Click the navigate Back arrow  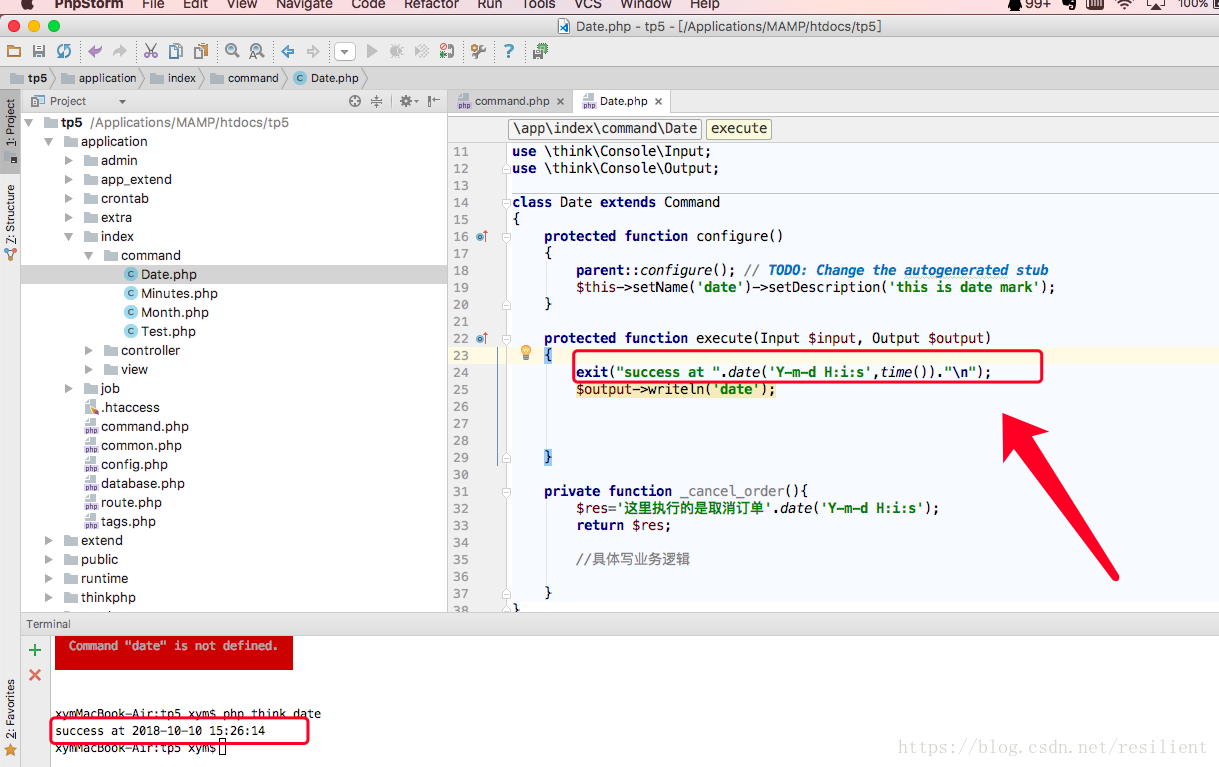288,51
